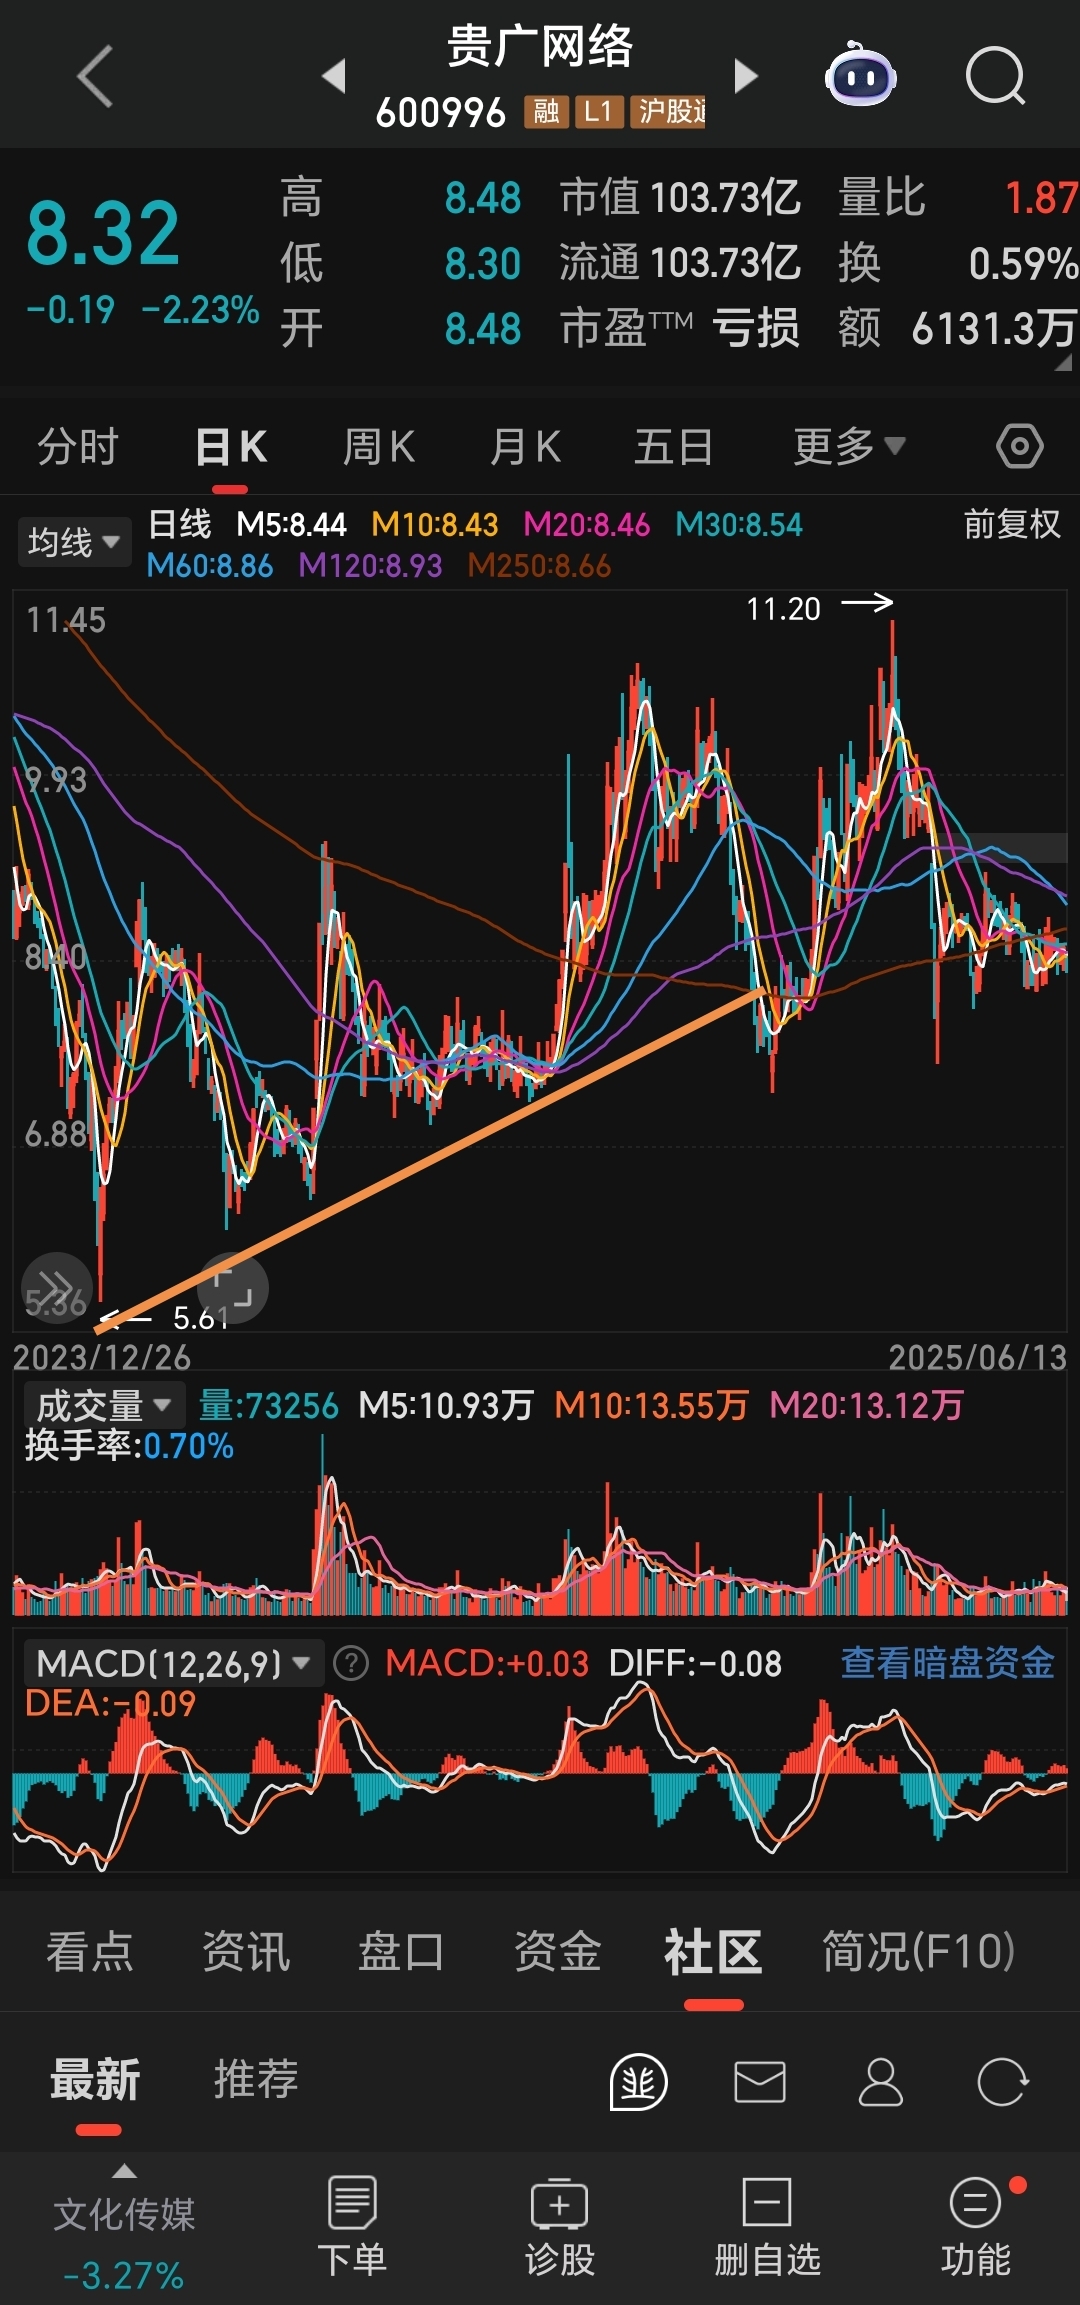This screenshot has width=1080, height=2305.
Task: Tap the 文化传媒 sector label
Action: point(124,2214)
